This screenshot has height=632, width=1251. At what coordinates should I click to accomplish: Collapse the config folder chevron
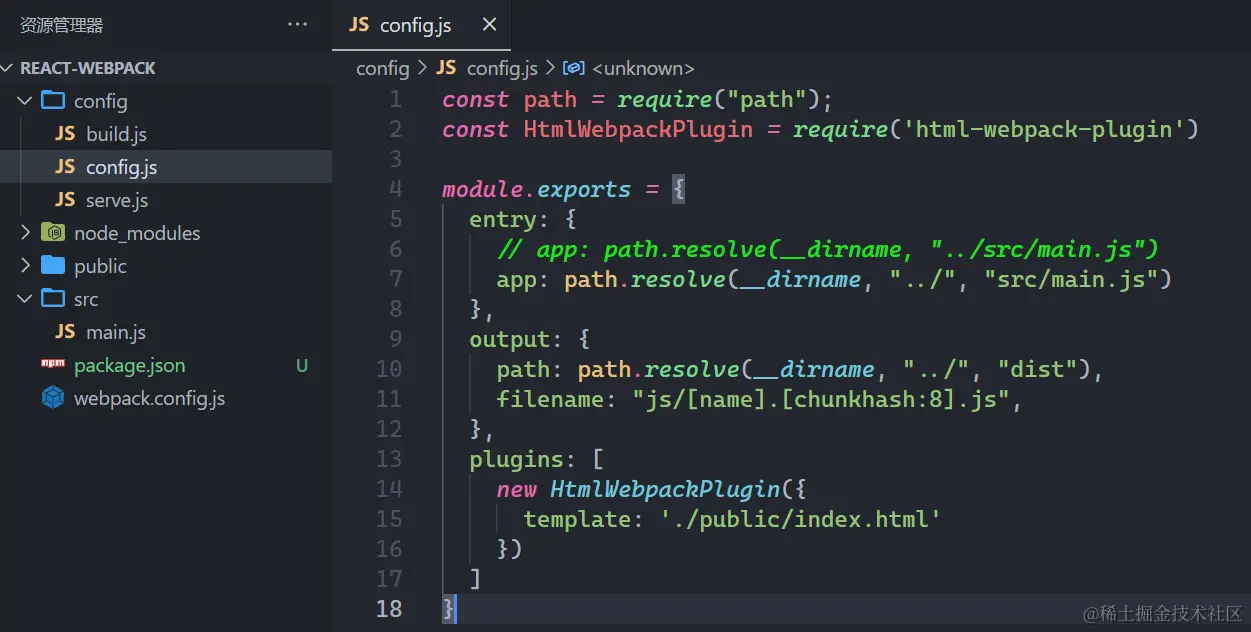coord(25,101)
